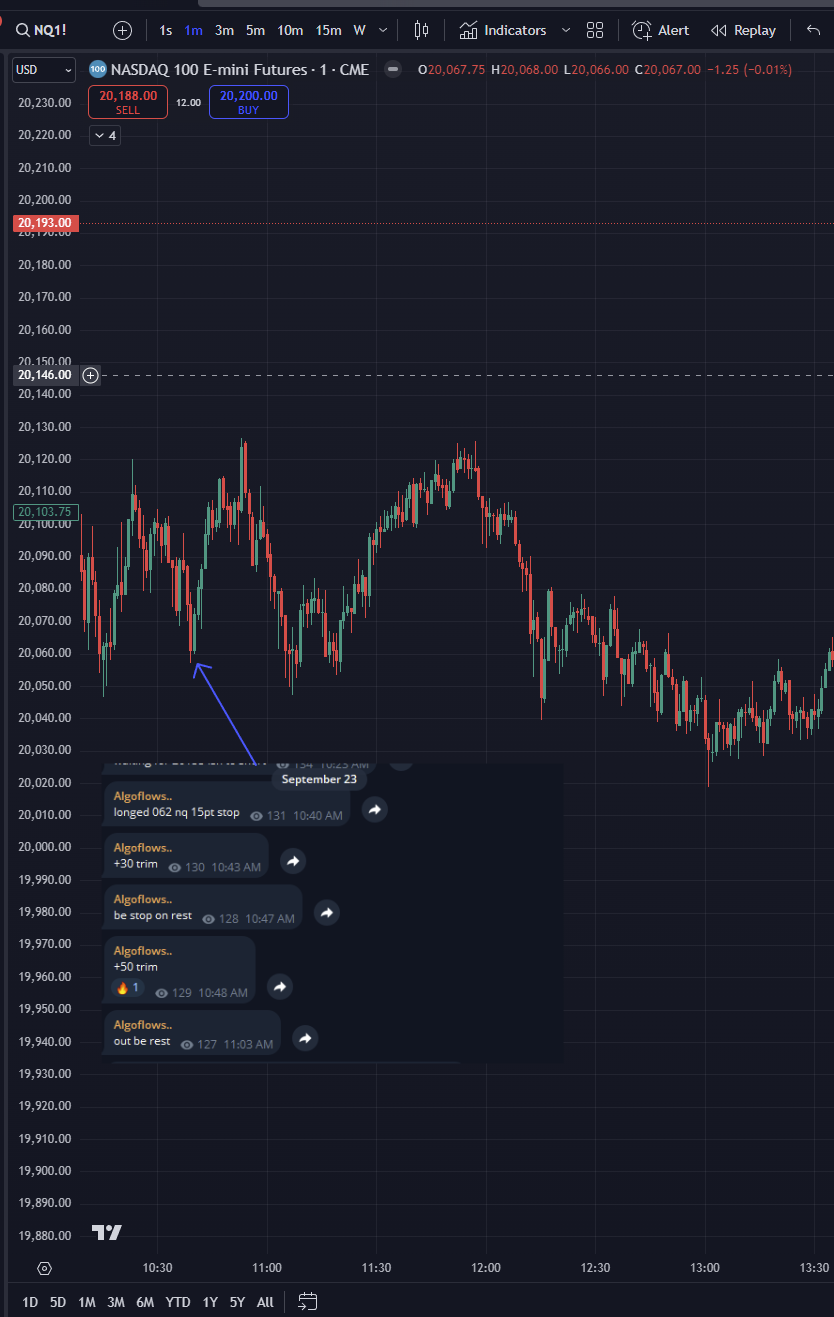
Task: Create a price Alert
Action: [660, 30]
